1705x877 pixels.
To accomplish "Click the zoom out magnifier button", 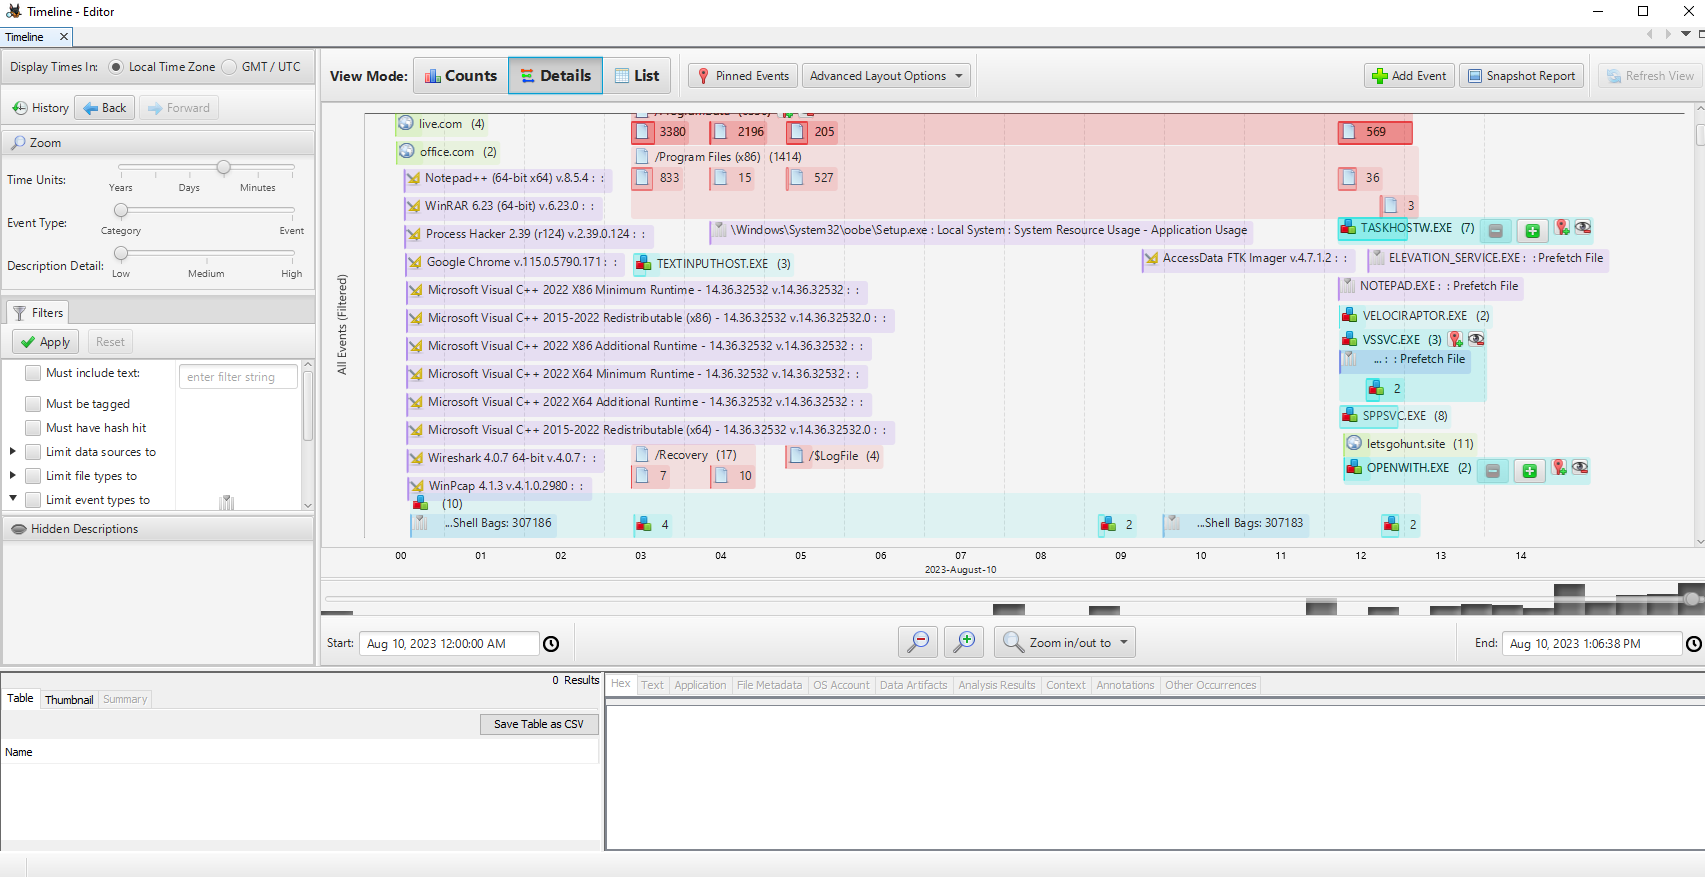I will click(x=918, y=642).
